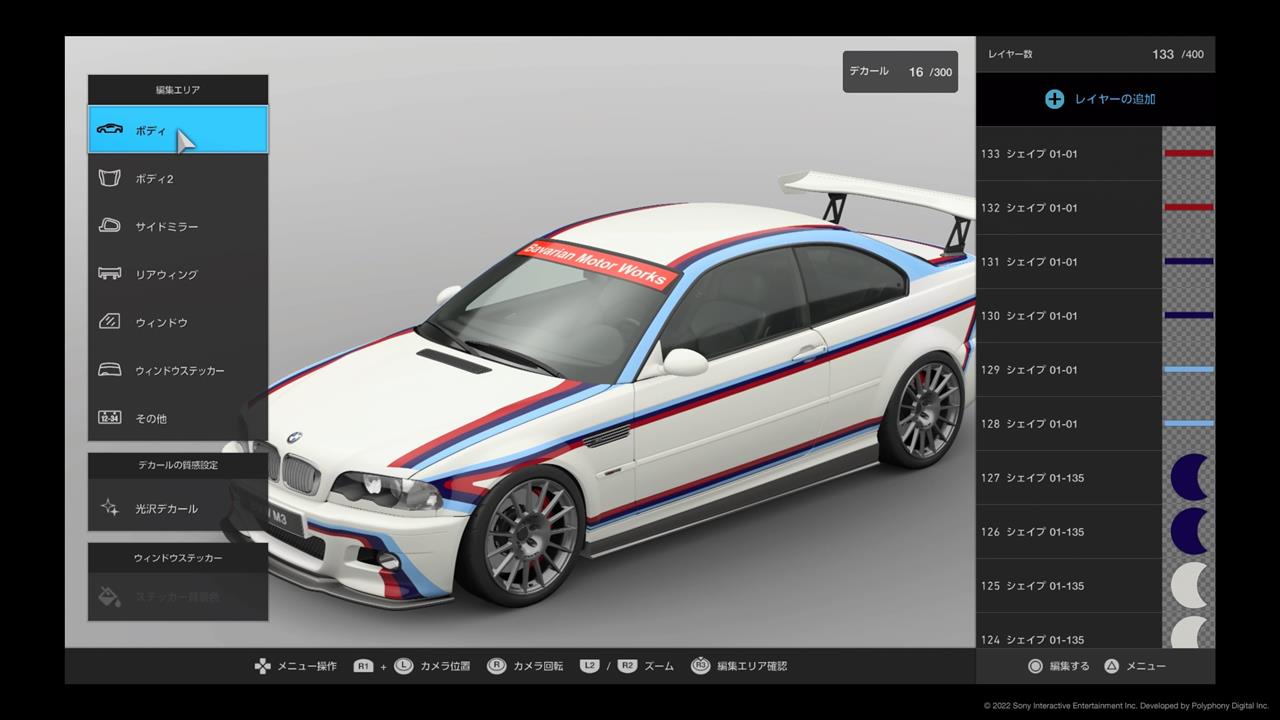Click the number plate icon beside その他

[110, 418]
